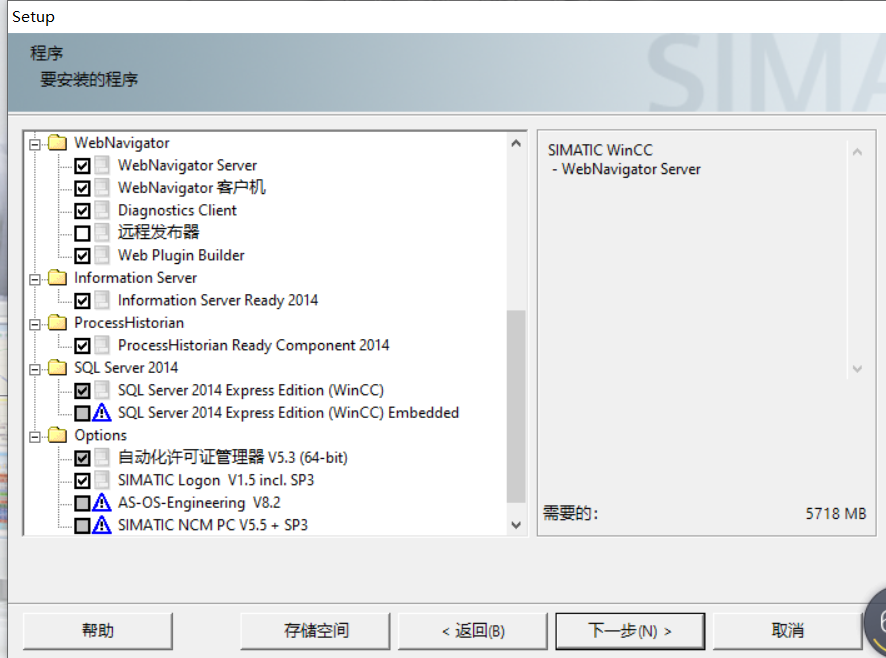
Task: Click warning icon next to SIMATIC NCM PC V5.5
Action: click(x=101, y=524)
